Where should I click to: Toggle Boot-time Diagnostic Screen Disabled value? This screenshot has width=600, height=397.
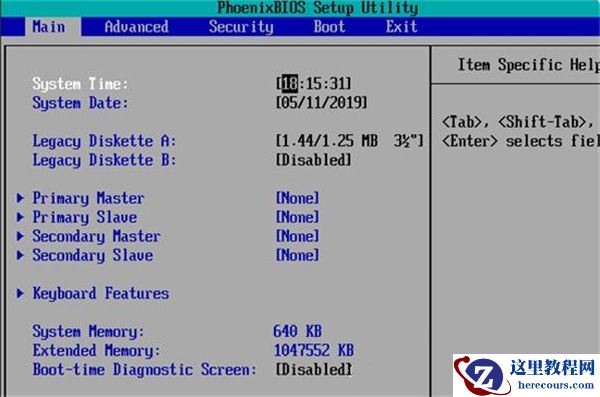(313, 369)
